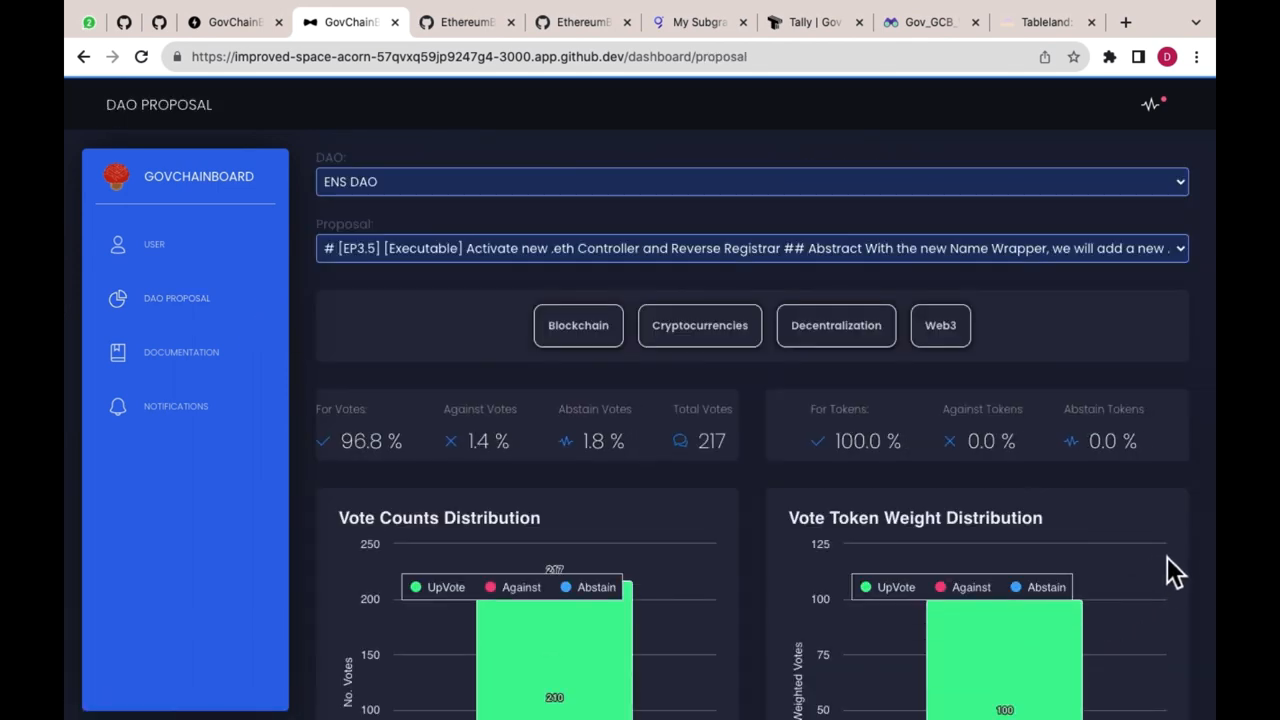This screenshot has height=720, width=1280.
Task: Open the Notifications sidebar item
Action: (x=185, y=406)
